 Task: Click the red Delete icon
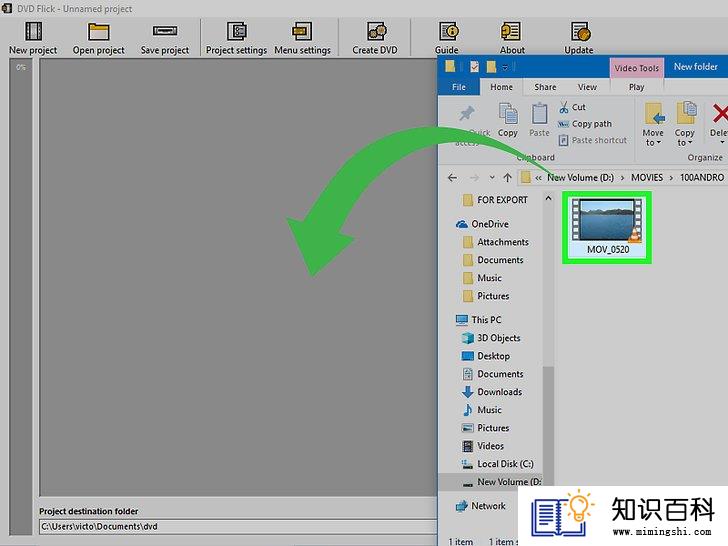pos(720,114)
